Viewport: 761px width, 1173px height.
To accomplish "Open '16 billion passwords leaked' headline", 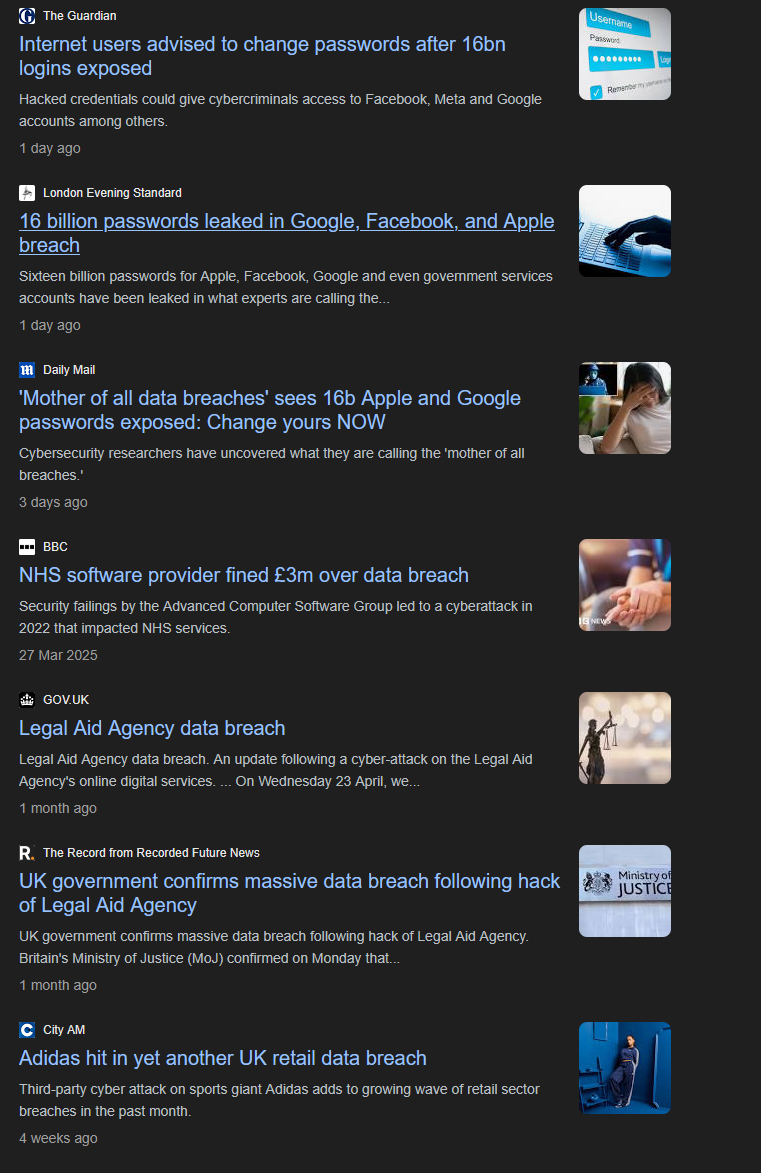I will click(287, 233).
